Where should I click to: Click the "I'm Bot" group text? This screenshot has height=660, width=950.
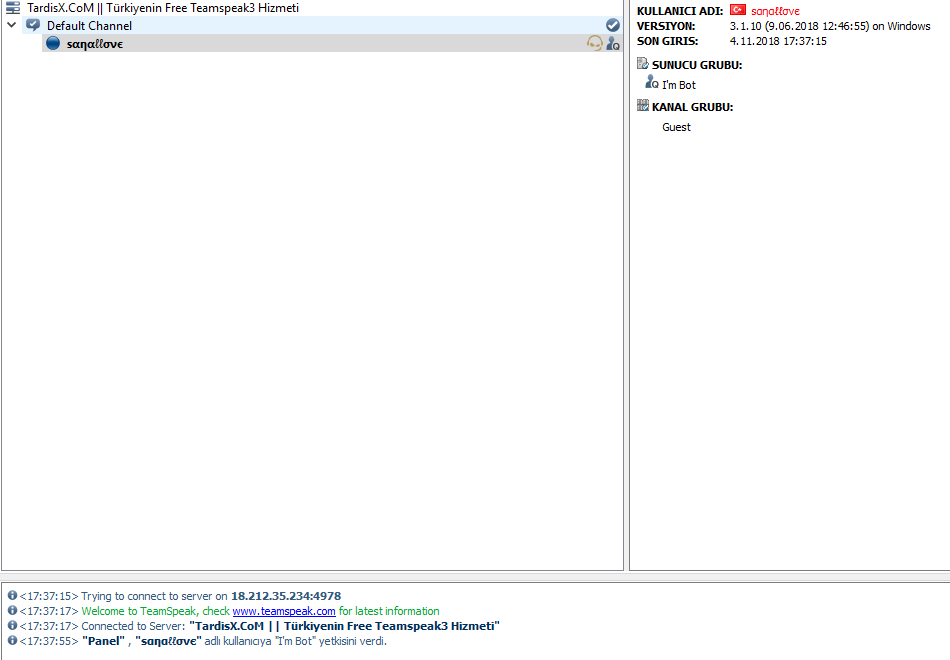point(679,85)
